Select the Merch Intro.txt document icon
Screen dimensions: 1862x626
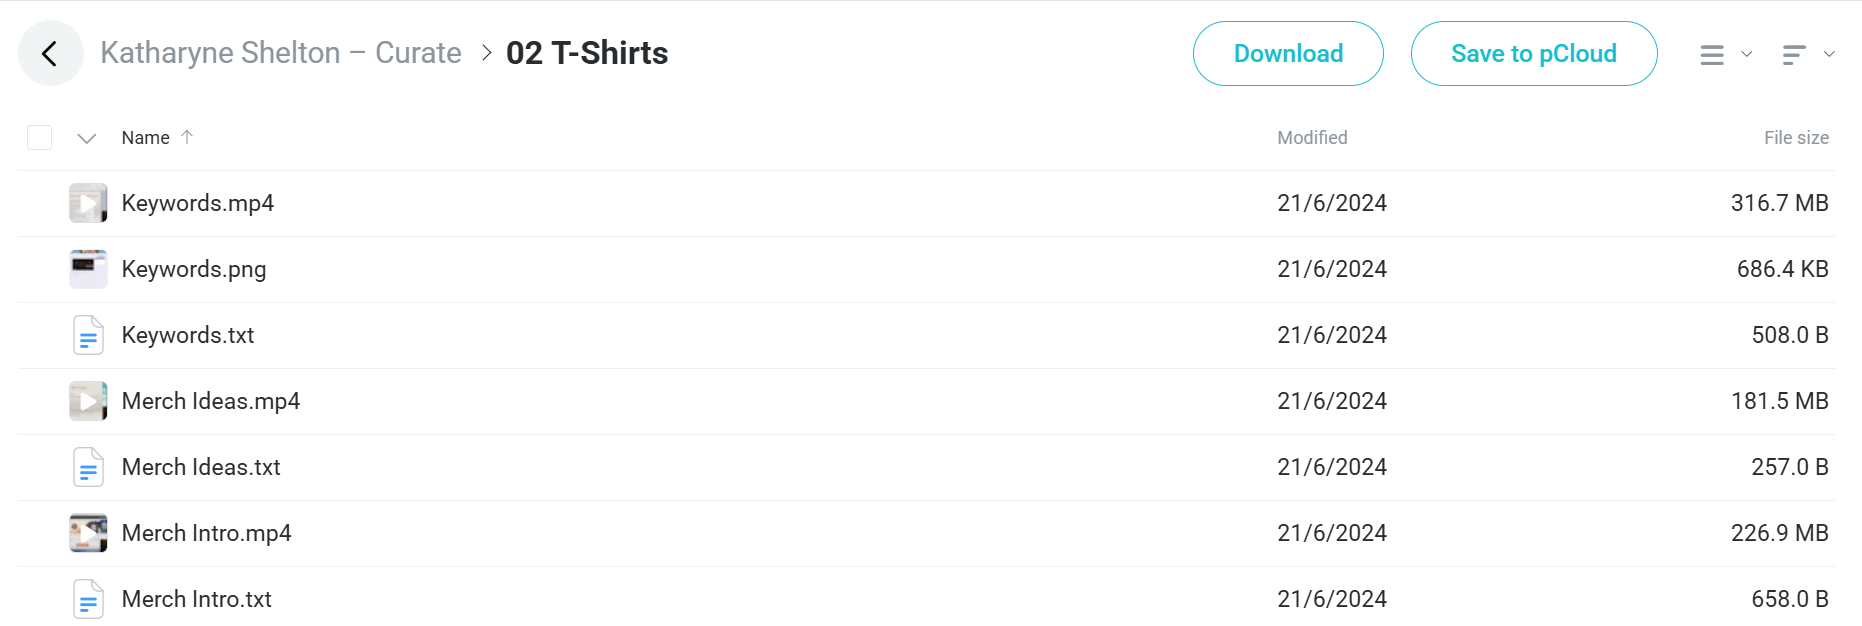click(88, 599)
